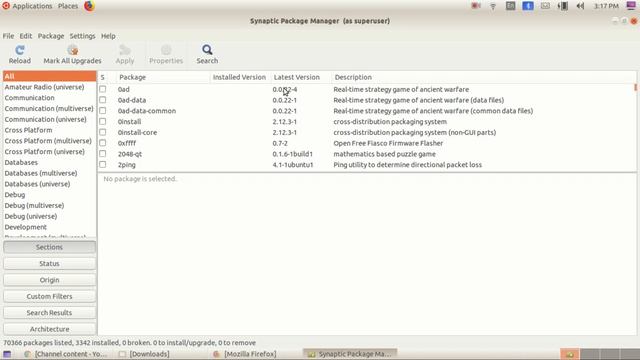Click the Sections filter button
640x360 pixels.
(x=49, y=247)
